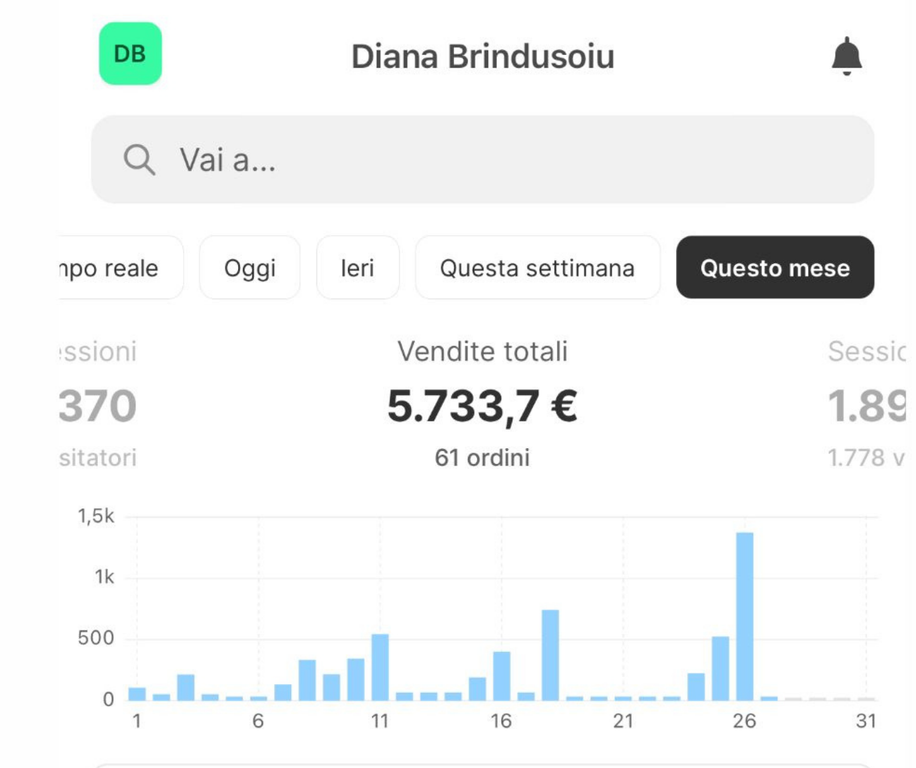The height and width of the screenshot is (768, 916).
Task: Tap the DB account avatar
Action: tap(130, 54)
